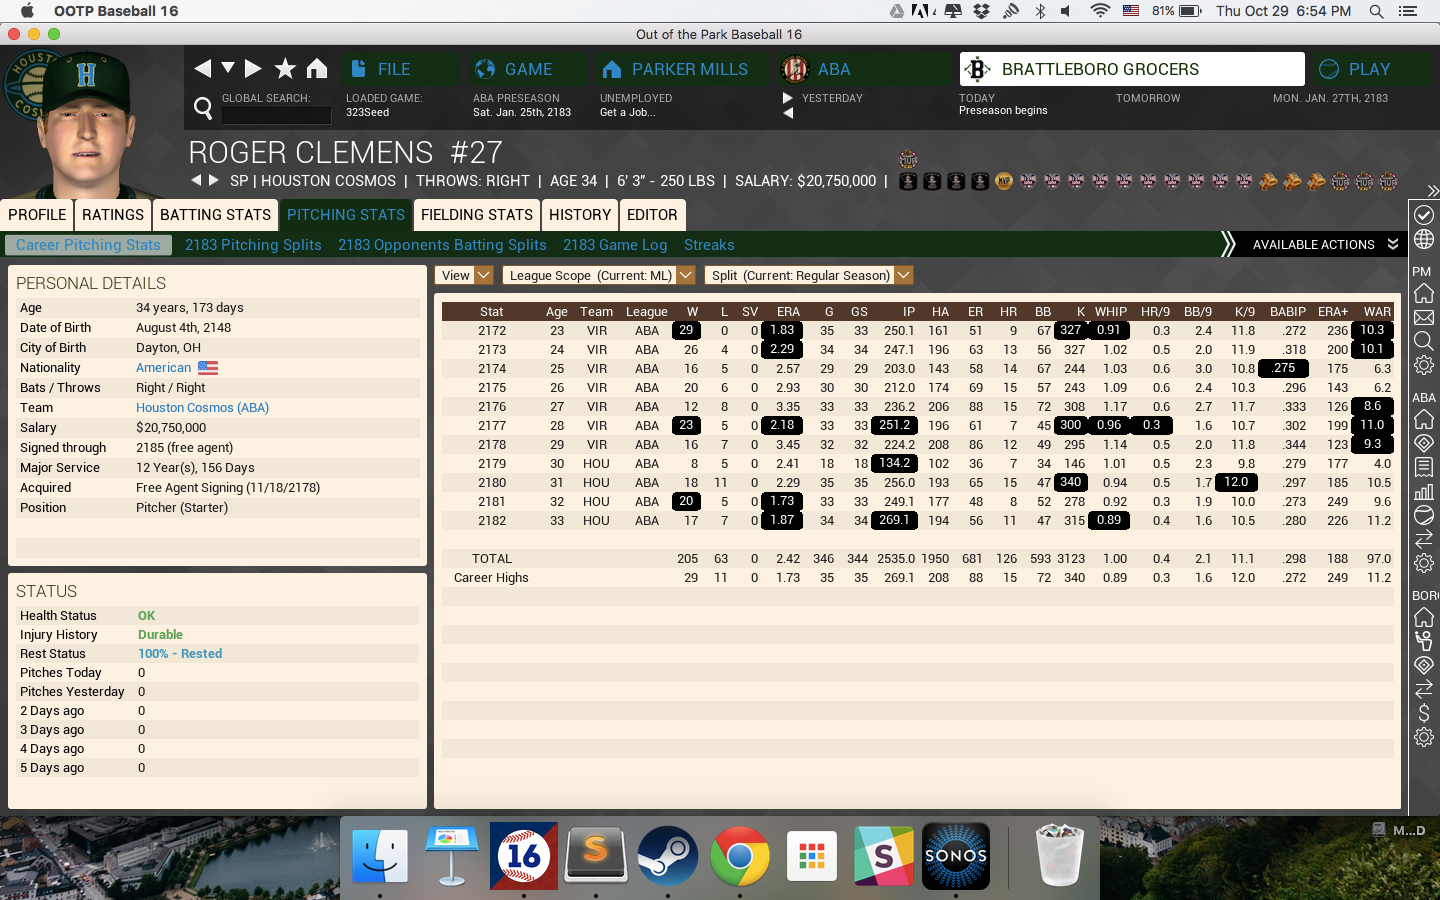Open the Split Regular Season dropdown
The width and height of the screenshot is (1440, 900).
(809, 275)
